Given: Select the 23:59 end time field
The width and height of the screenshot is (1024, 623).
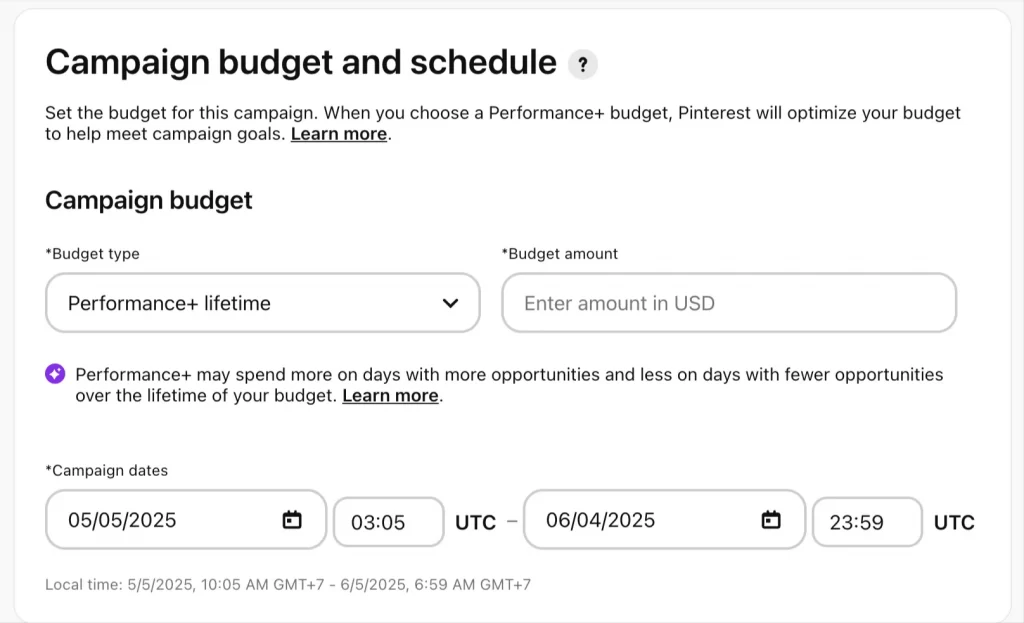Looking at the screenshot, I should (867, 522).
